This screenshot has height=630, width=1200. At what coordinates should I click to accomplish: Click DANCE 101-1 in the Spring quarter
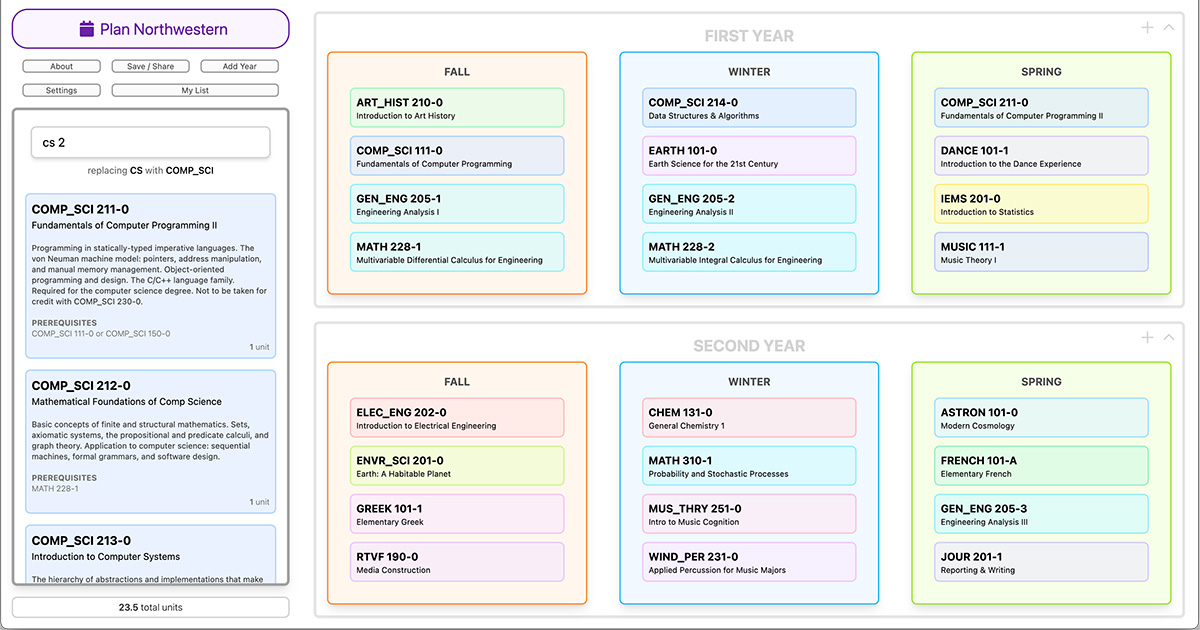pos(1041,156)
